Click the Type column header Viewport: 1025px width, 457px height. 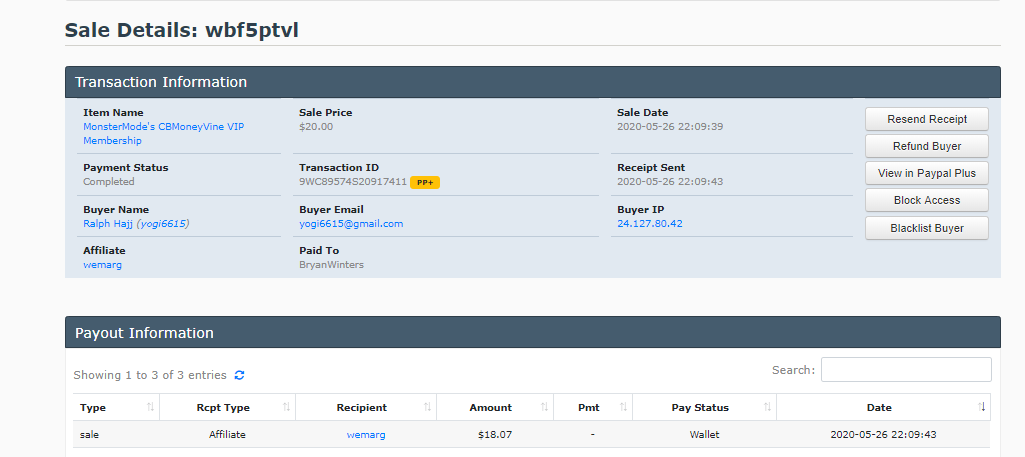pos(116,407)
